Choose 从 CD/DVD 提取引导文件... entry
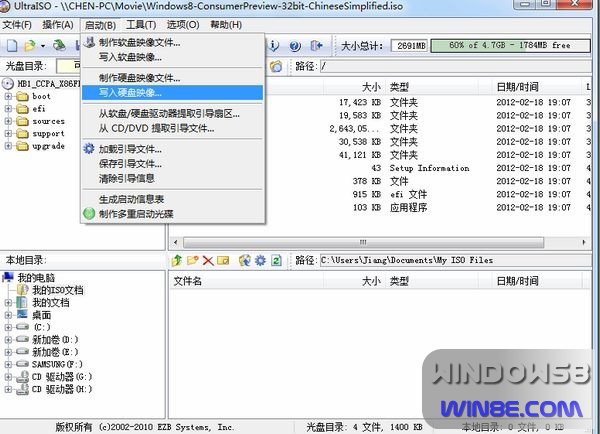 pos(173,128)
